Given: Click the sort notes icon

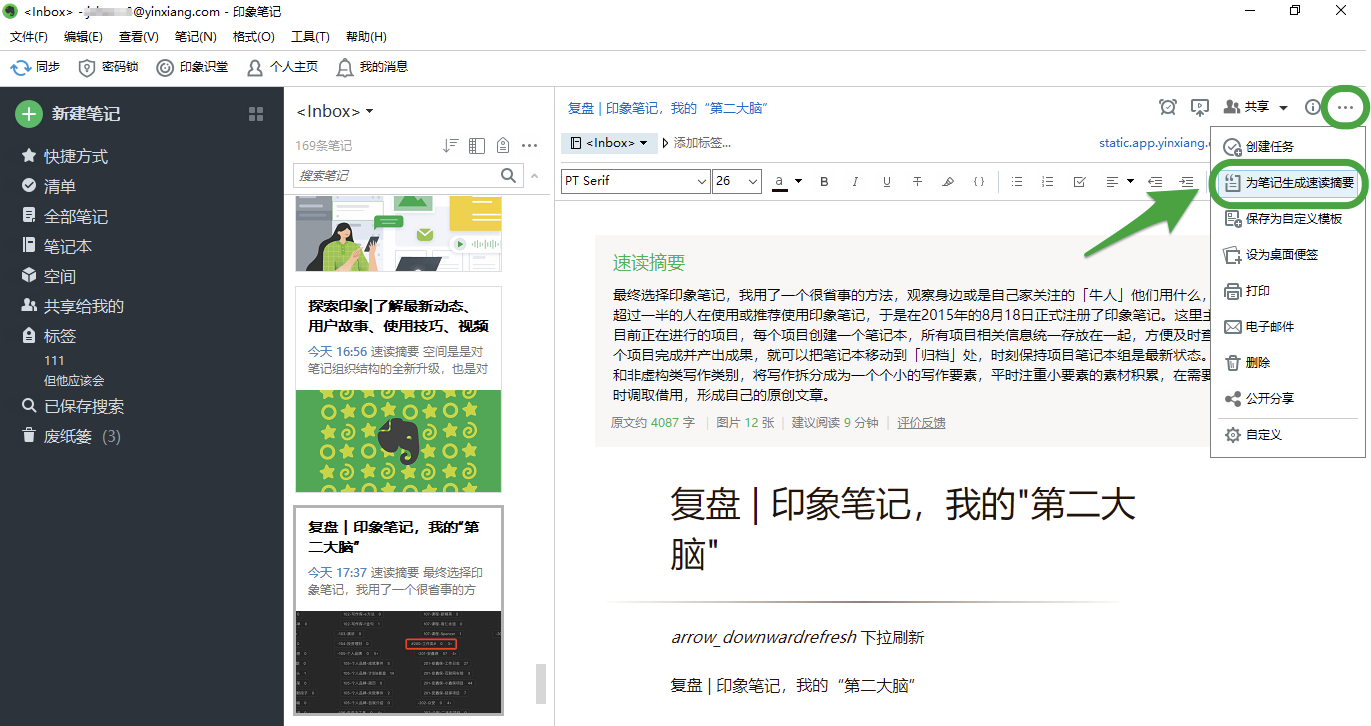Looking at the screenshot, I should (x=451, y=145).
